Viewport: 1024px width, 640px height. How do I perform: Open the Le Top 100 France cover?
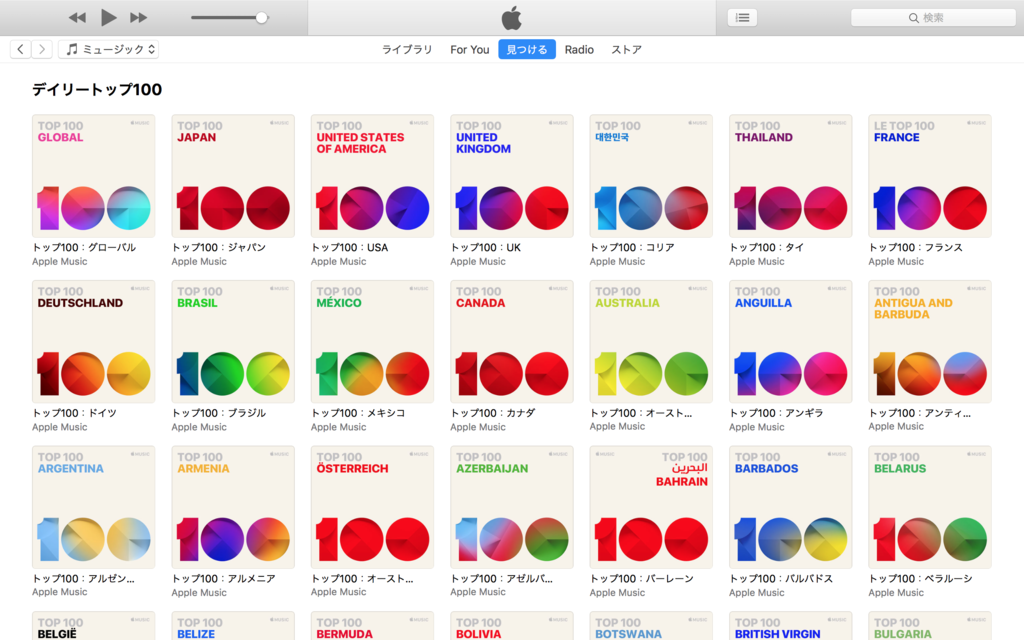coord(930,176)
